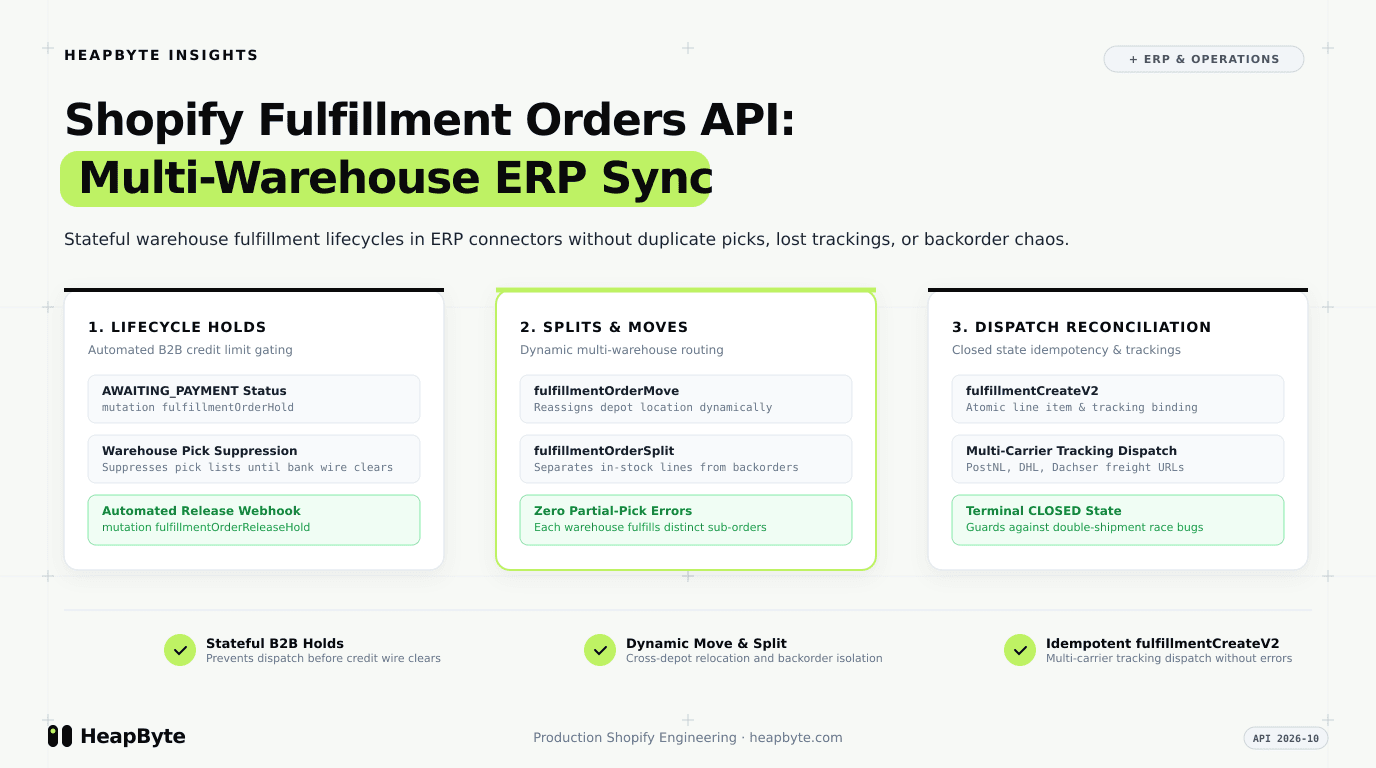Image resolution: width=1376 pixels, height=768 pixels.
Task: Select the Warehouse Pick Suppression item
Action: [254, 459]
